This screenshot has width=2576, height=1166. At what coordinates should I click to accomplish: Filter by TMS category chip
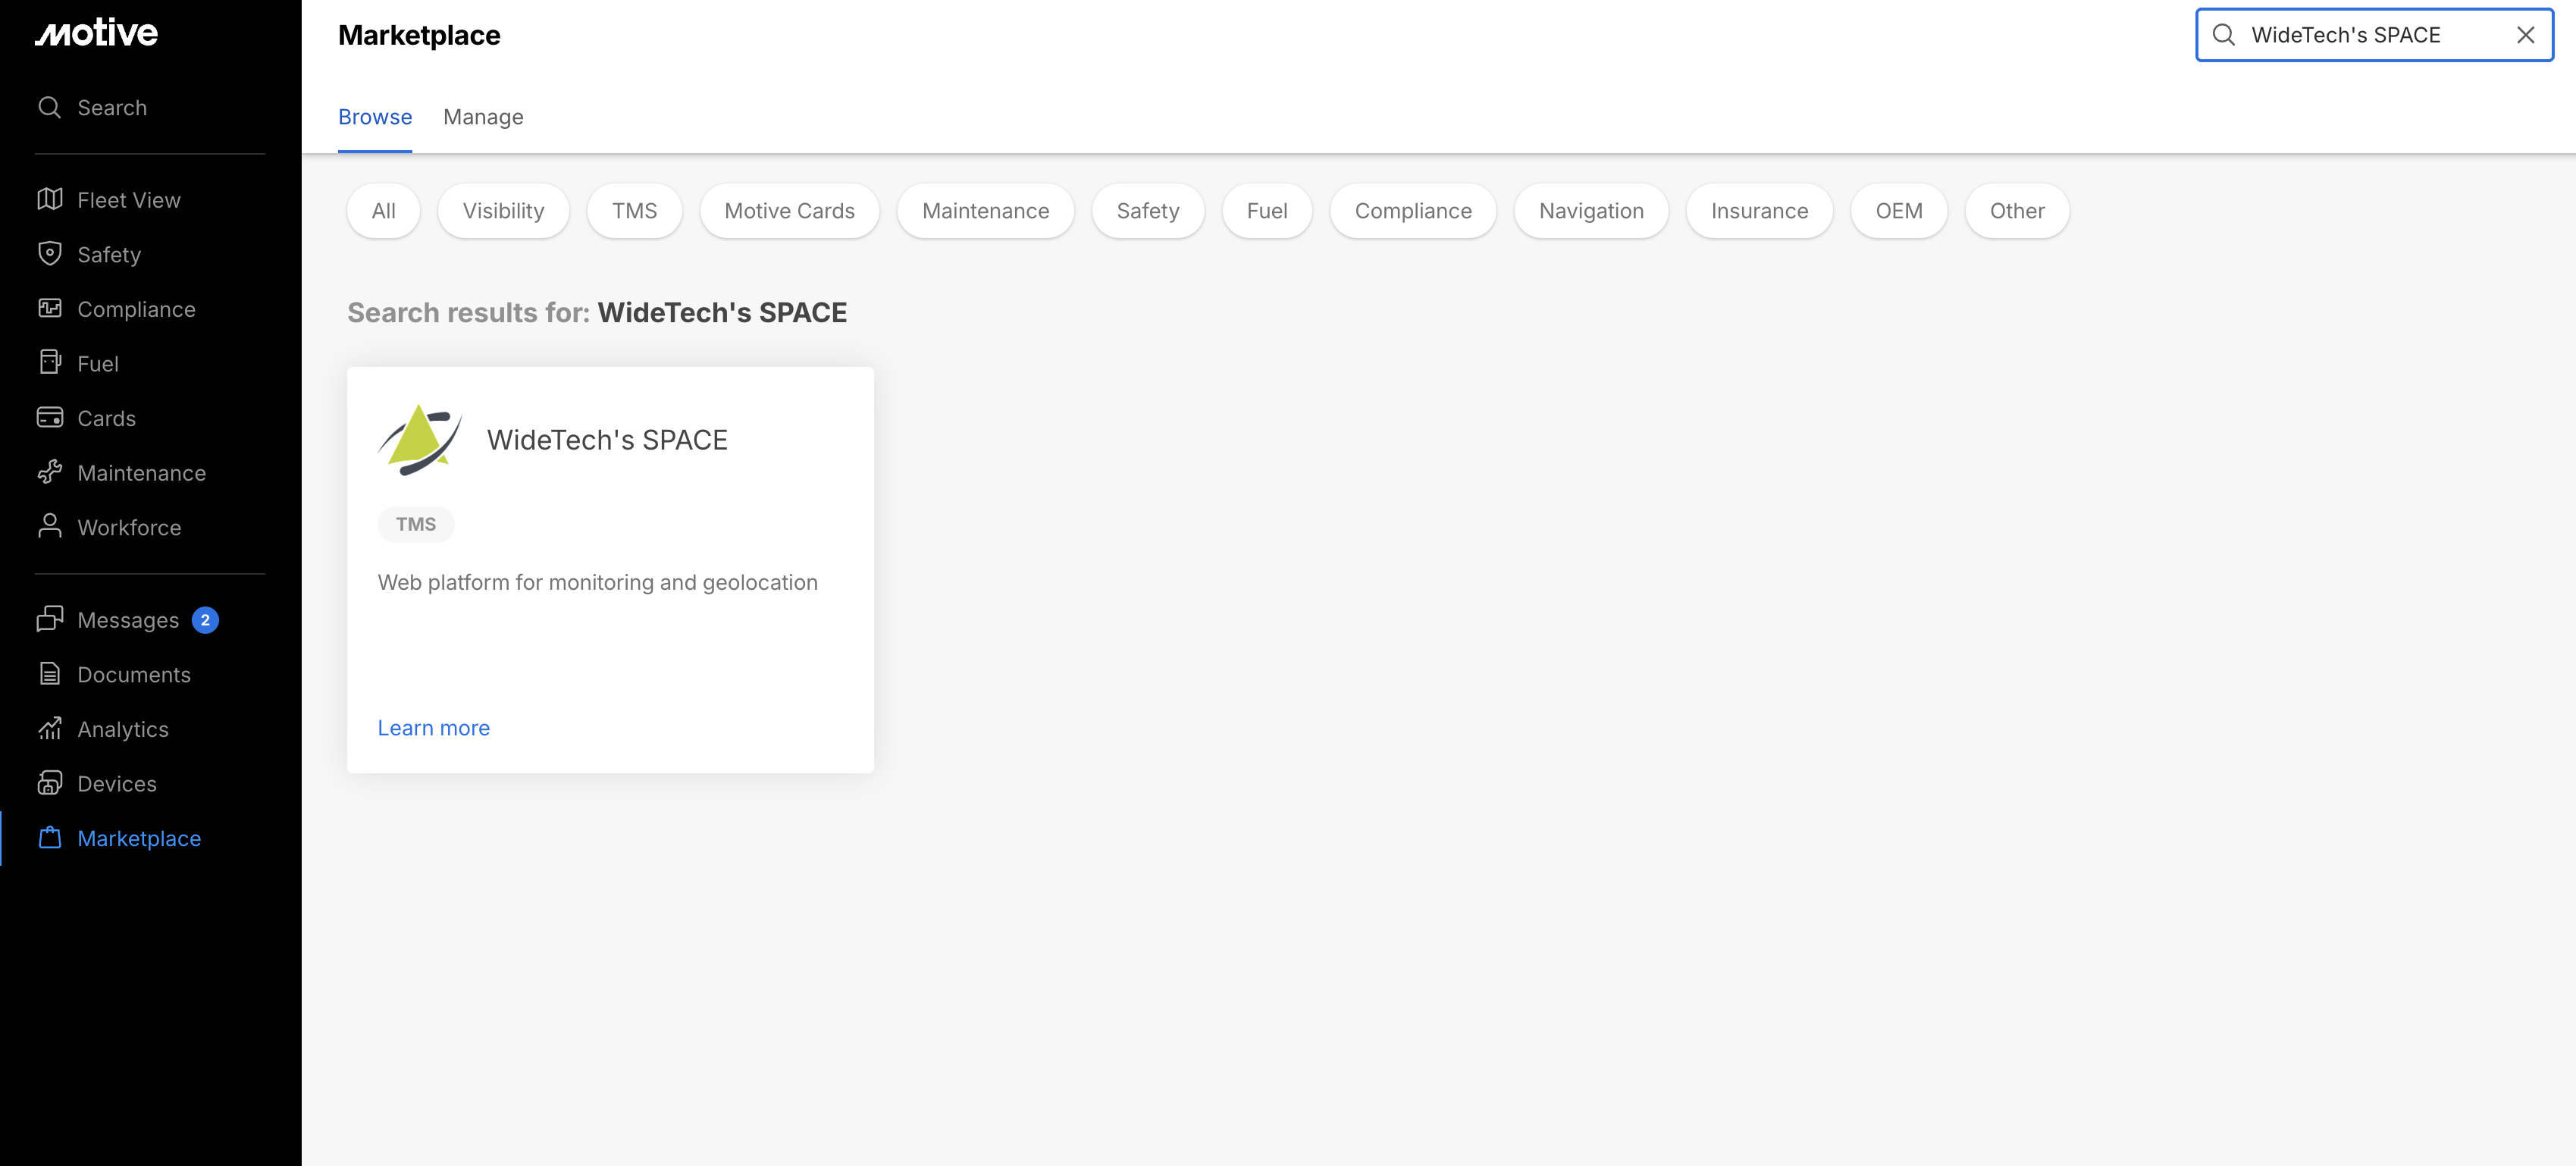pos(634,211)
